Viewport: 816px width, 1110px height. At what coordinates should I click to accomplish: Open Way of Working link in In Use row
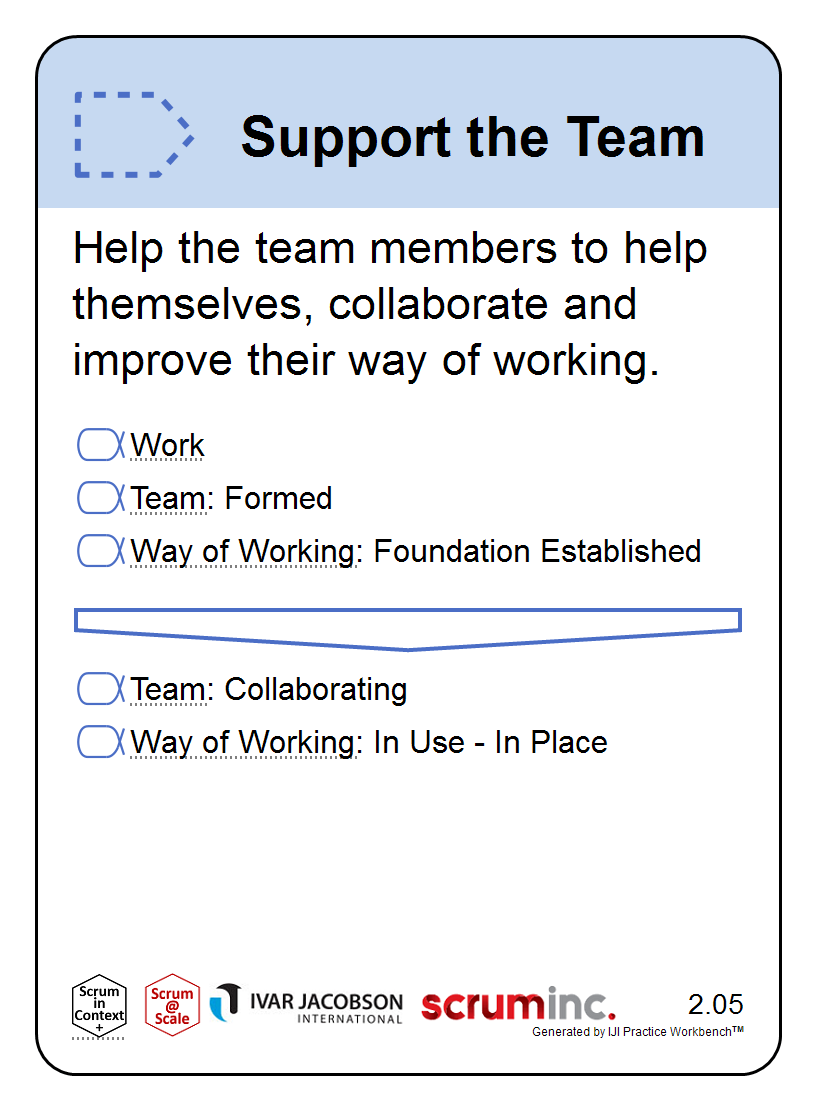coord(243,743)
